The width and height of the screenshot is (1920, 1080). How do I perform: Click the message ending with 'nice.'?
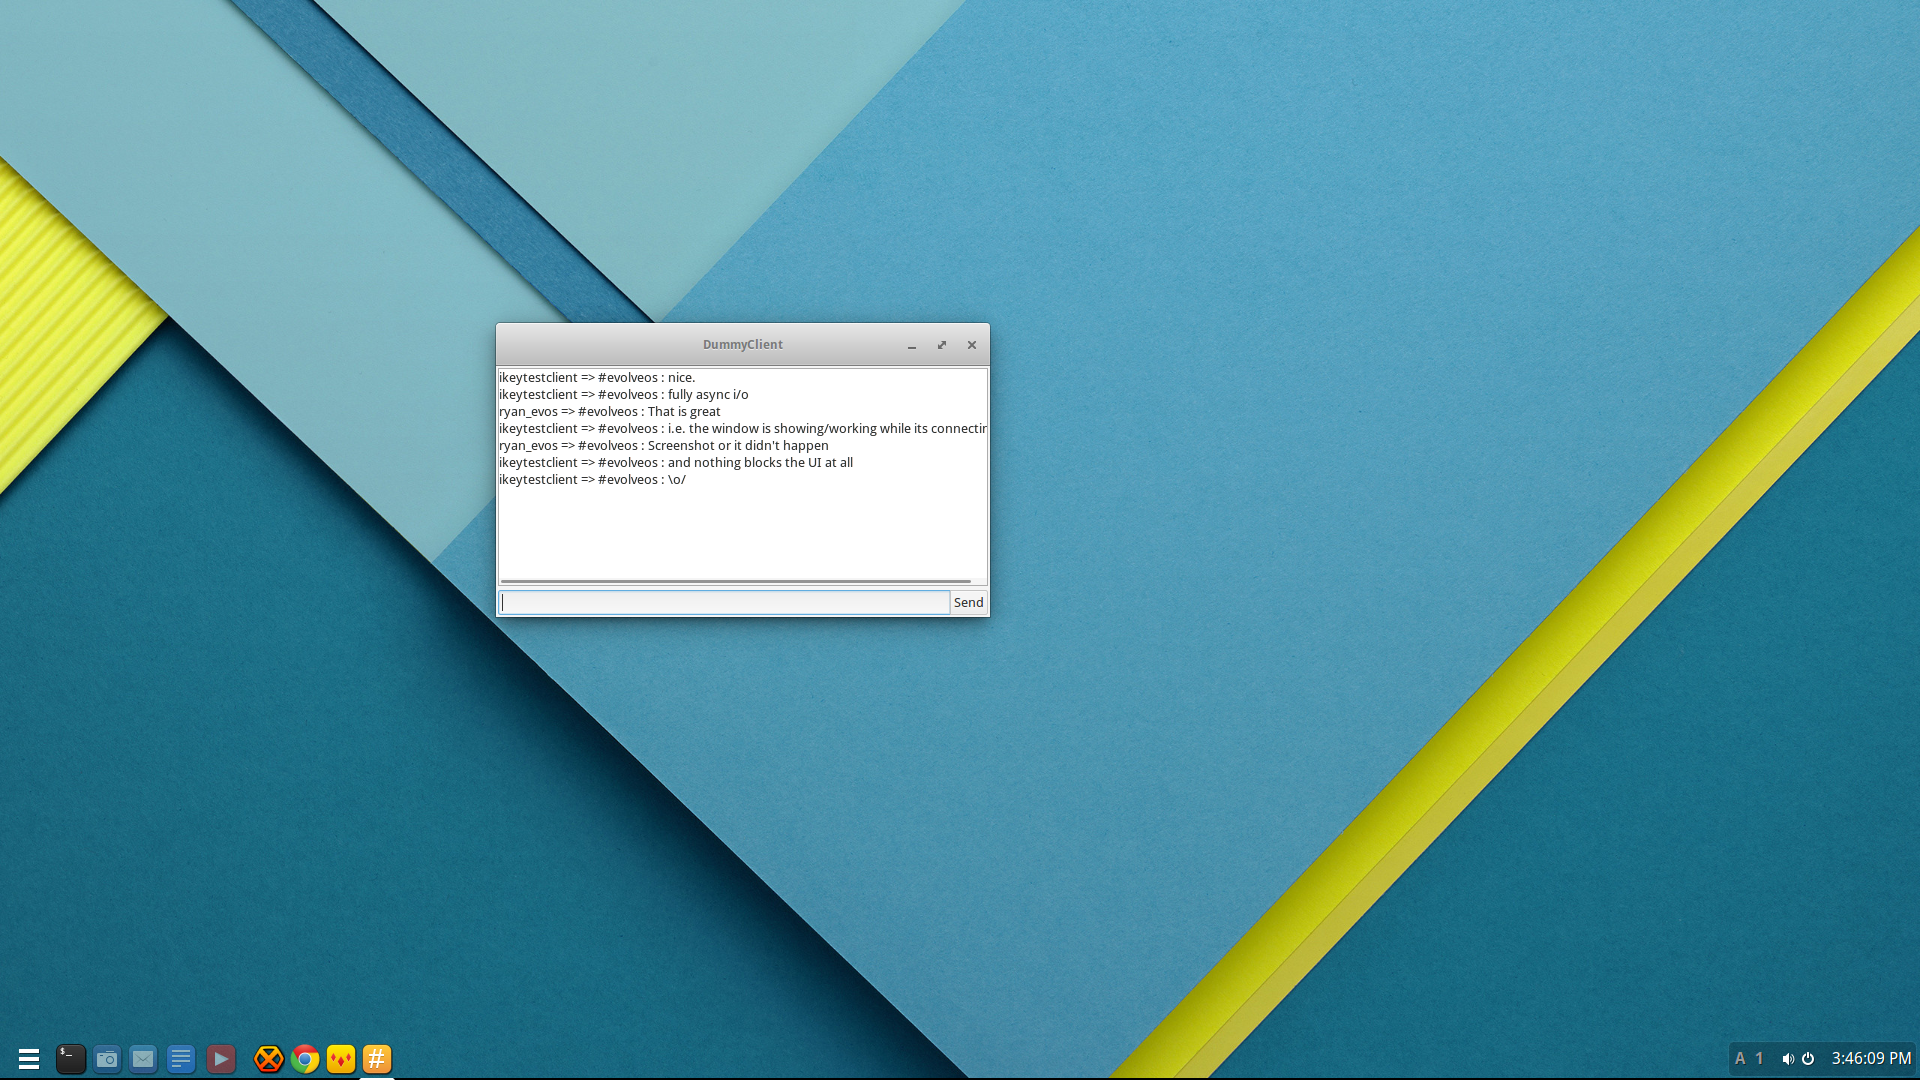coord(597,377)
